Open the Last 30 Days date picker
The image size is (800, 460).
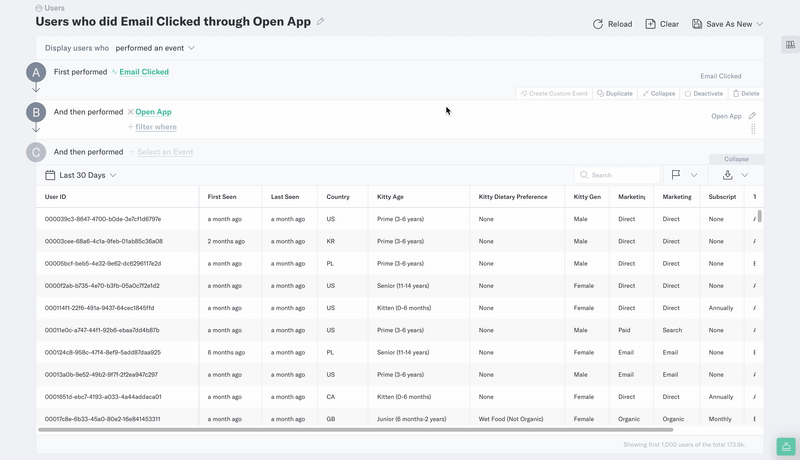click(81, 175)
